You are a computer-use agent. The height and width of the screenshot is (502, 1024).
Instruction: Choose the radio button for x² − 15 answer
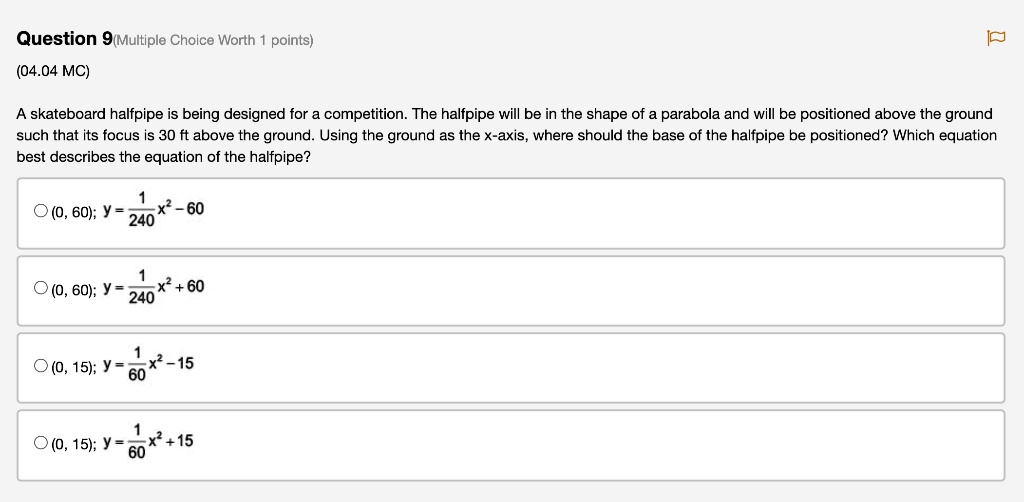coord(40,366)
